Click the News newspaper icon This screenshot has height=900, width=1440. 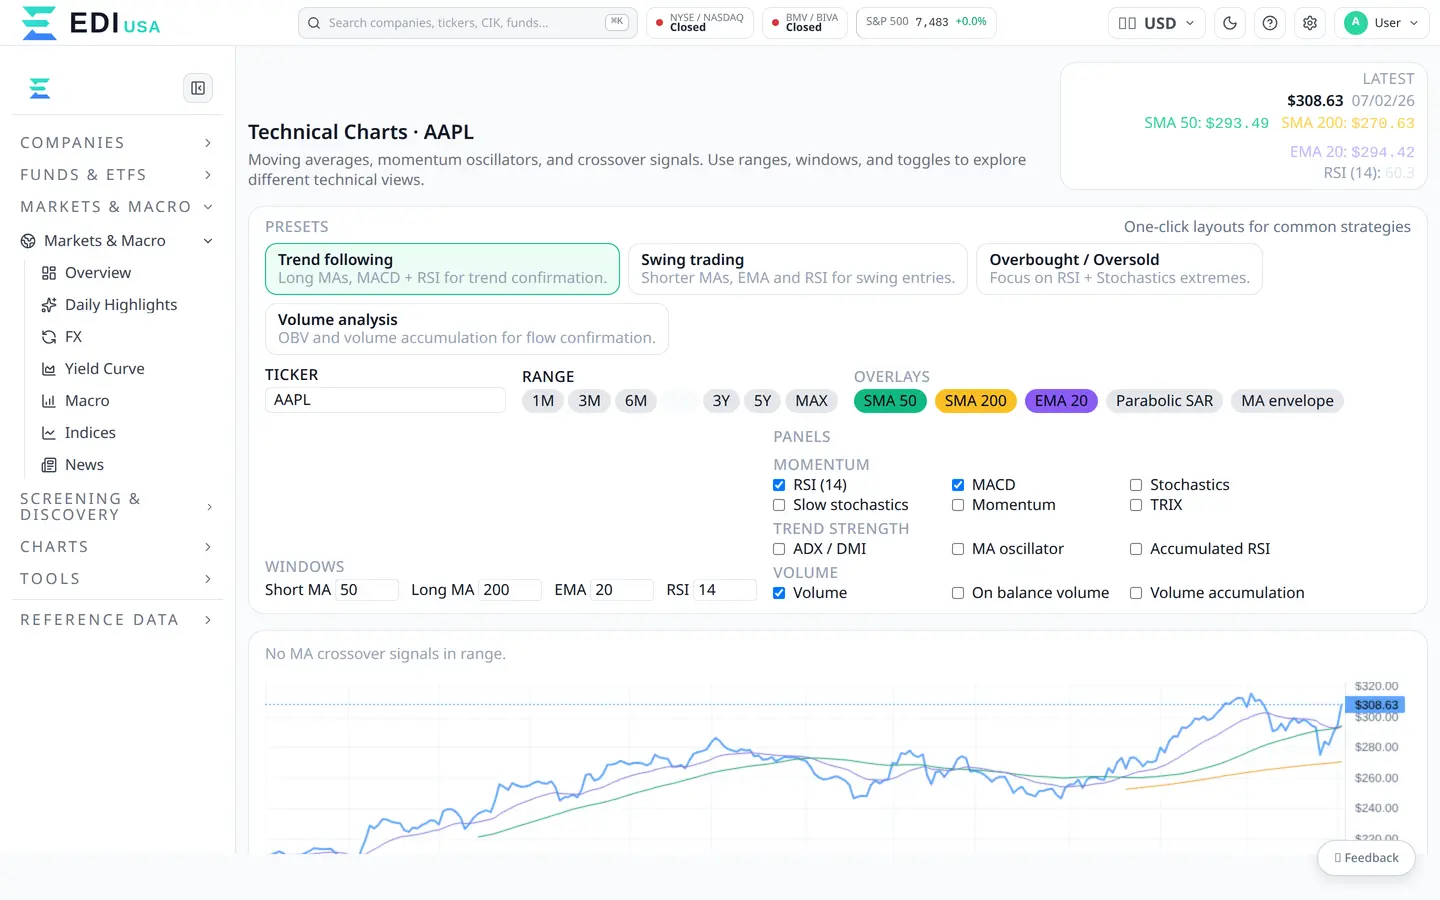pos(49,465)
